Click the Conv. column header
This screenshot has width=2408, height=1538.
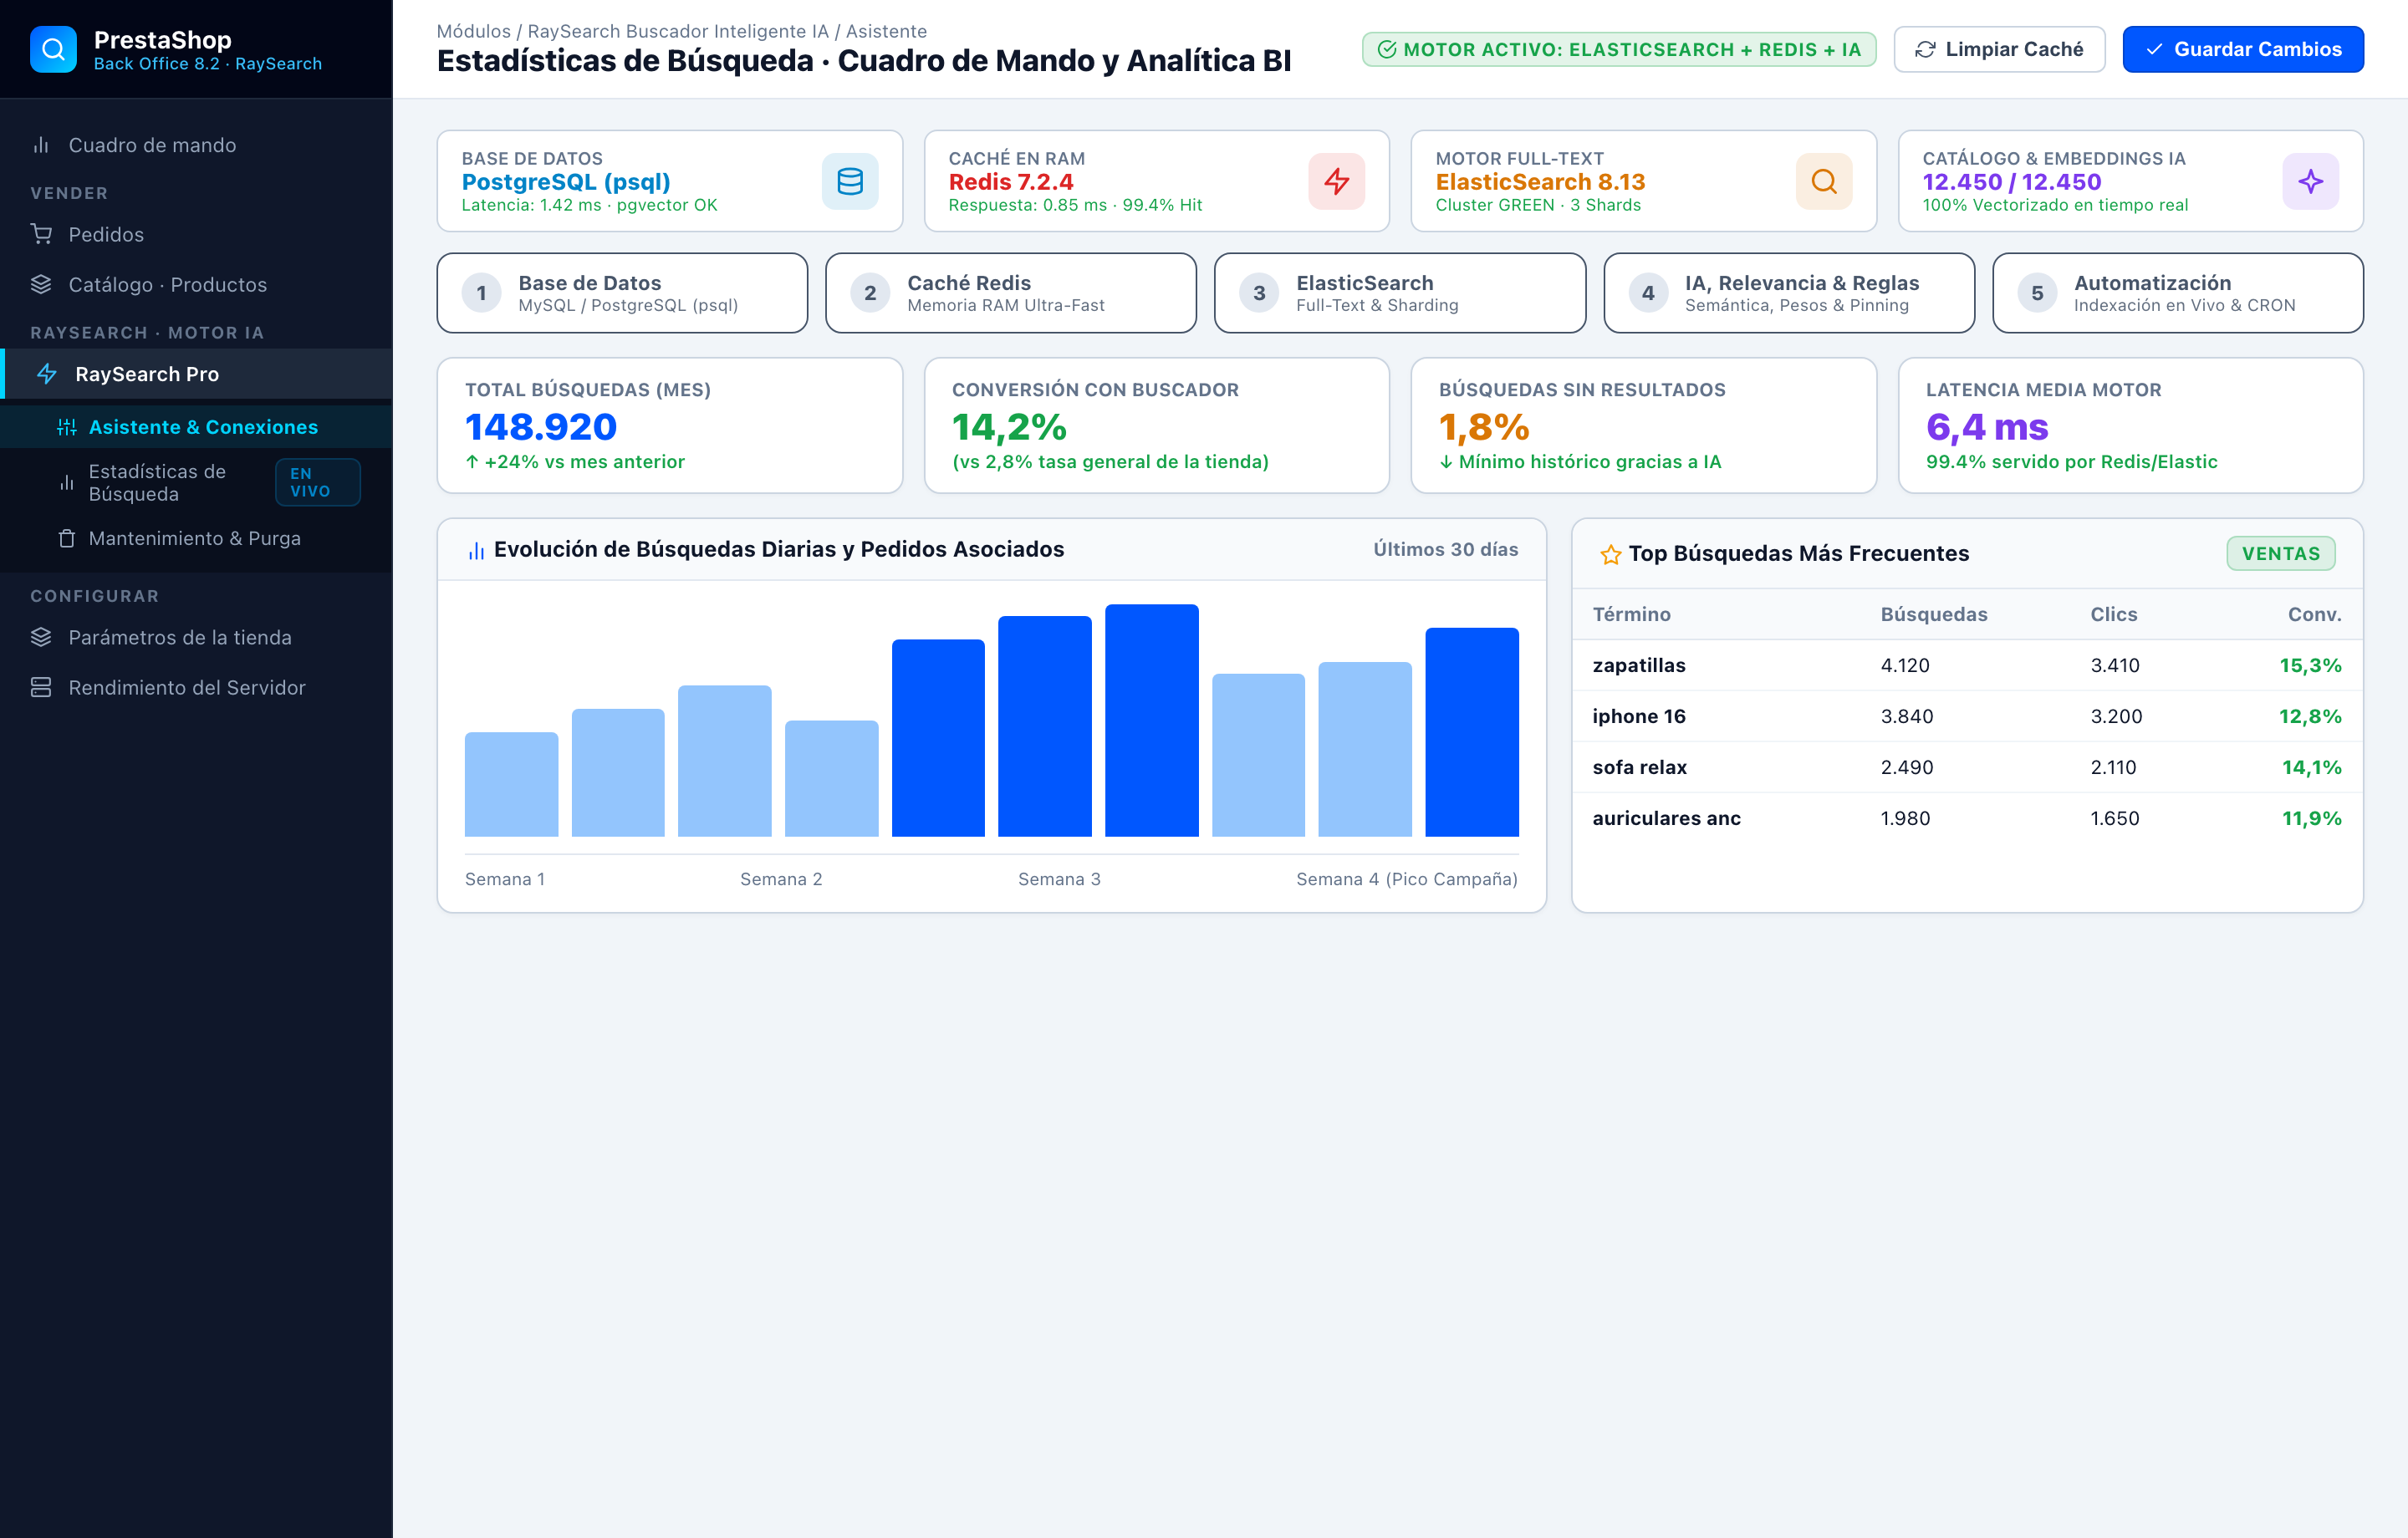(2314, 614)
